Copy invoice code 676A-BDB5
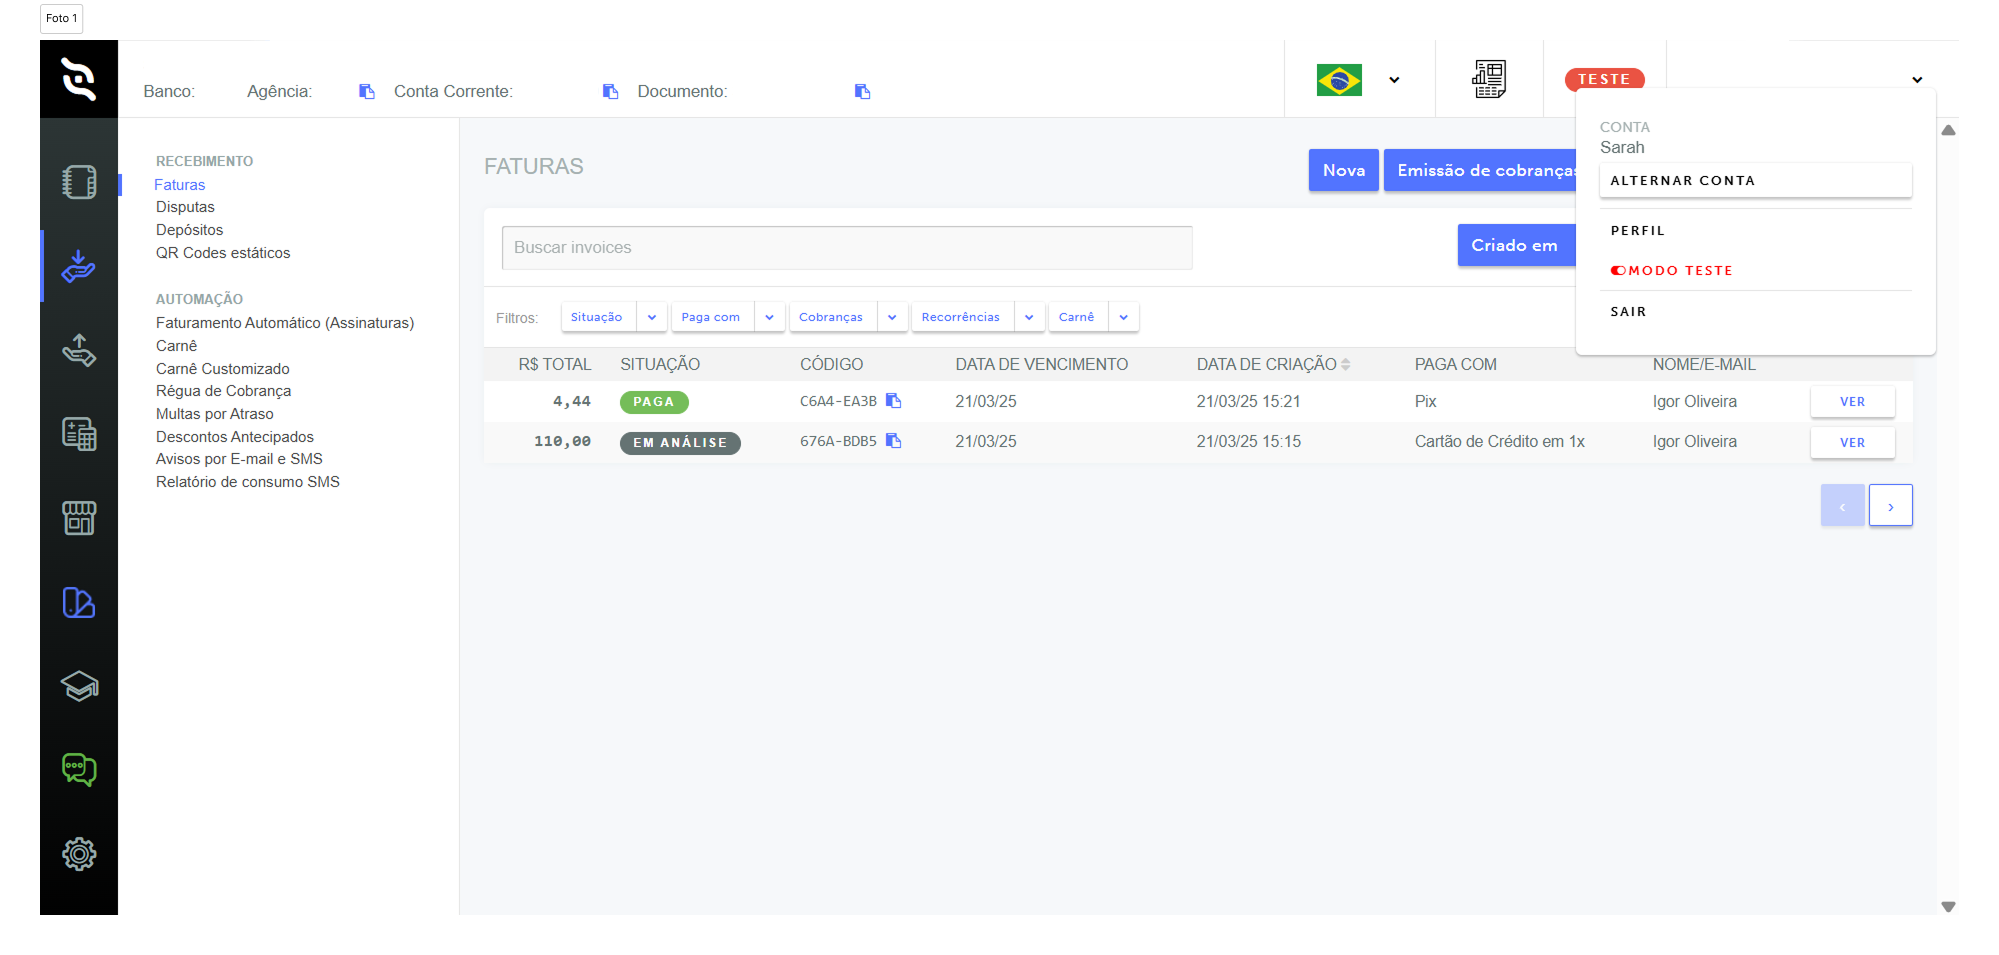 click(894, 441)
